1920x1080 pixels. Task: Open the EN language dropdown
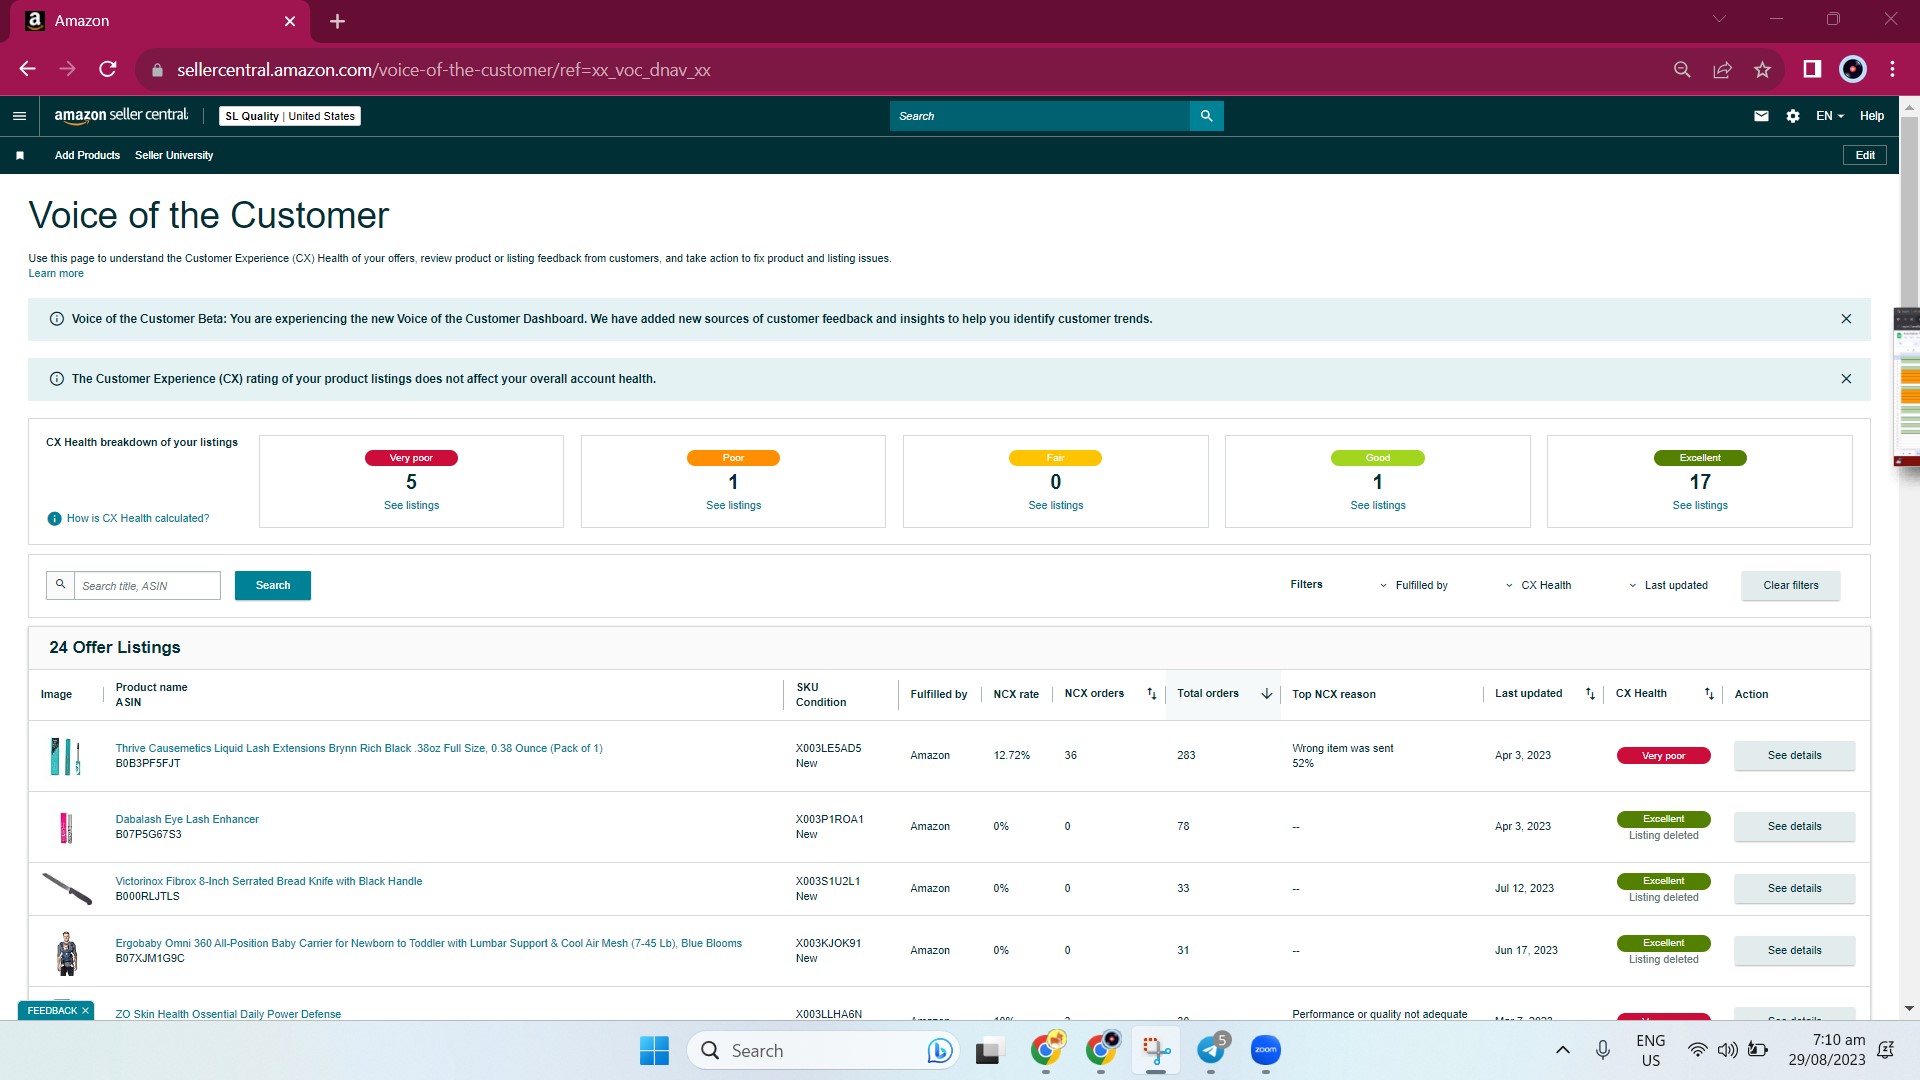tap(1830, 116)
